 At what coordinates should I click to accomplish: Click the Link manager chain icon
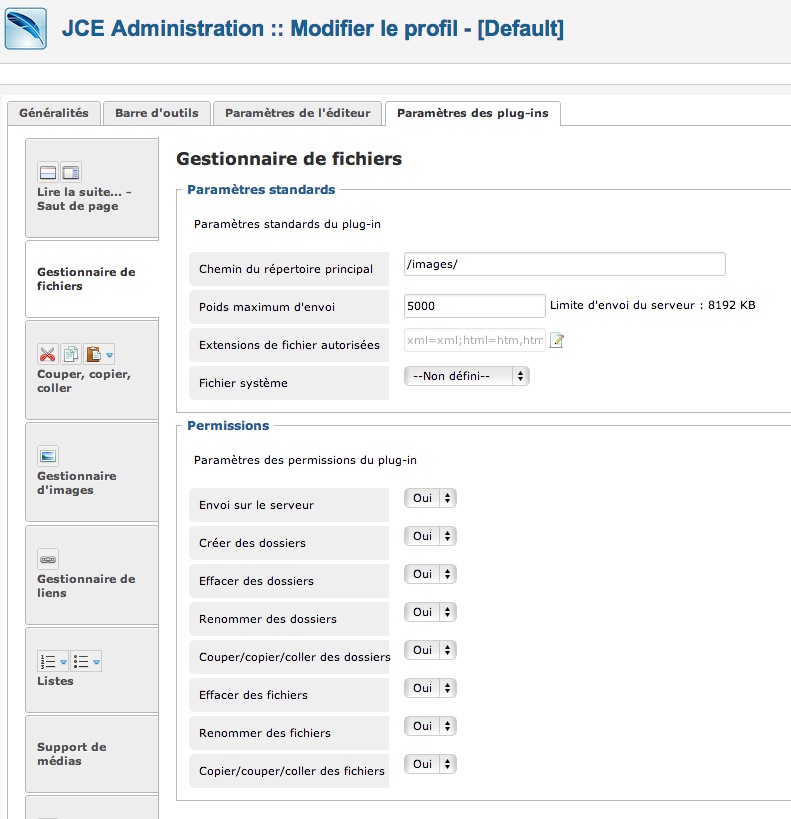point(48,559)
